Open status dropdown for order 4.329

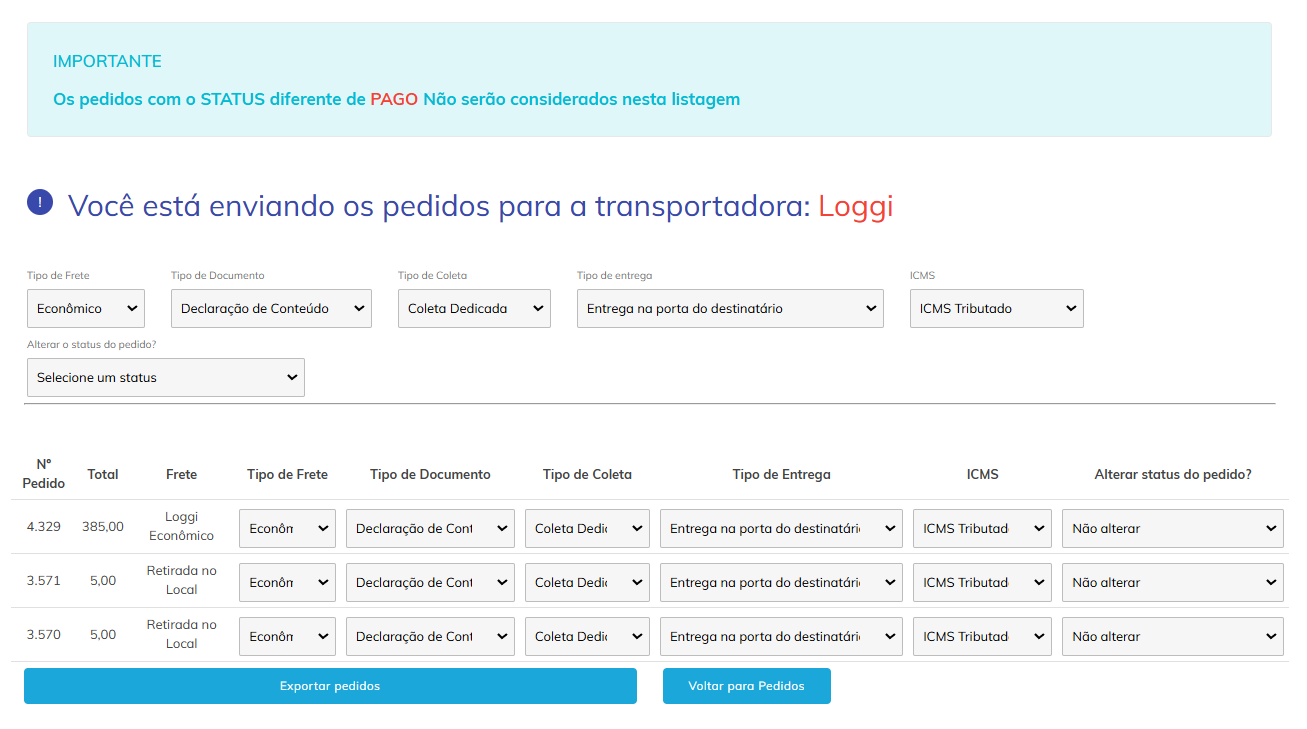click(1173, 528)
